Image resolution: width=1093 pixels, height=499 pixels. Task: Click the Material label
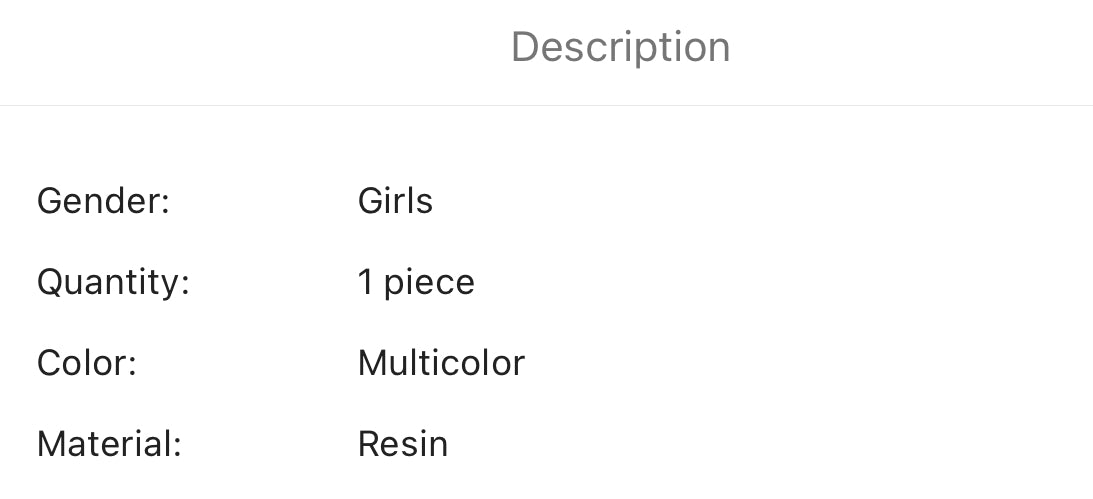coord(109,443)
